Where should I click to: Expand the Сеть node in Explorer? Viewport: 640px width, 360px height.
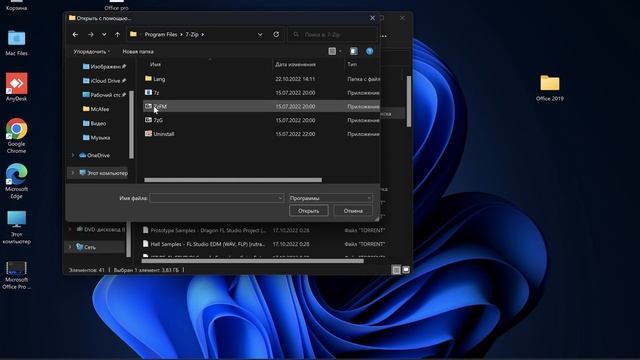pos(70,247)
